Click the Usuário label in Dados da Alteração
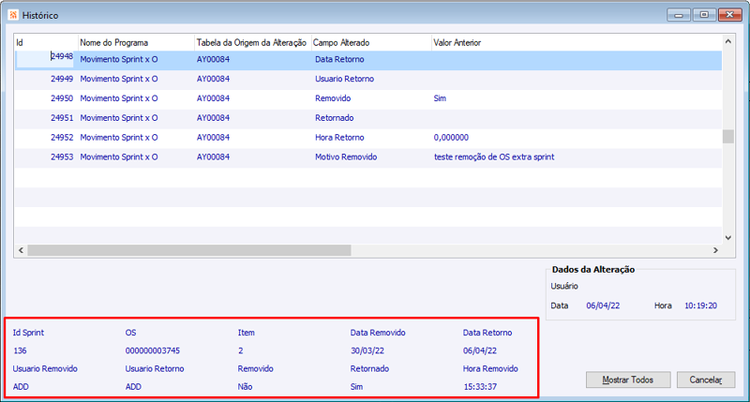Image resolution: width=750 pixels, height=402 pixels. pos(564,286)
